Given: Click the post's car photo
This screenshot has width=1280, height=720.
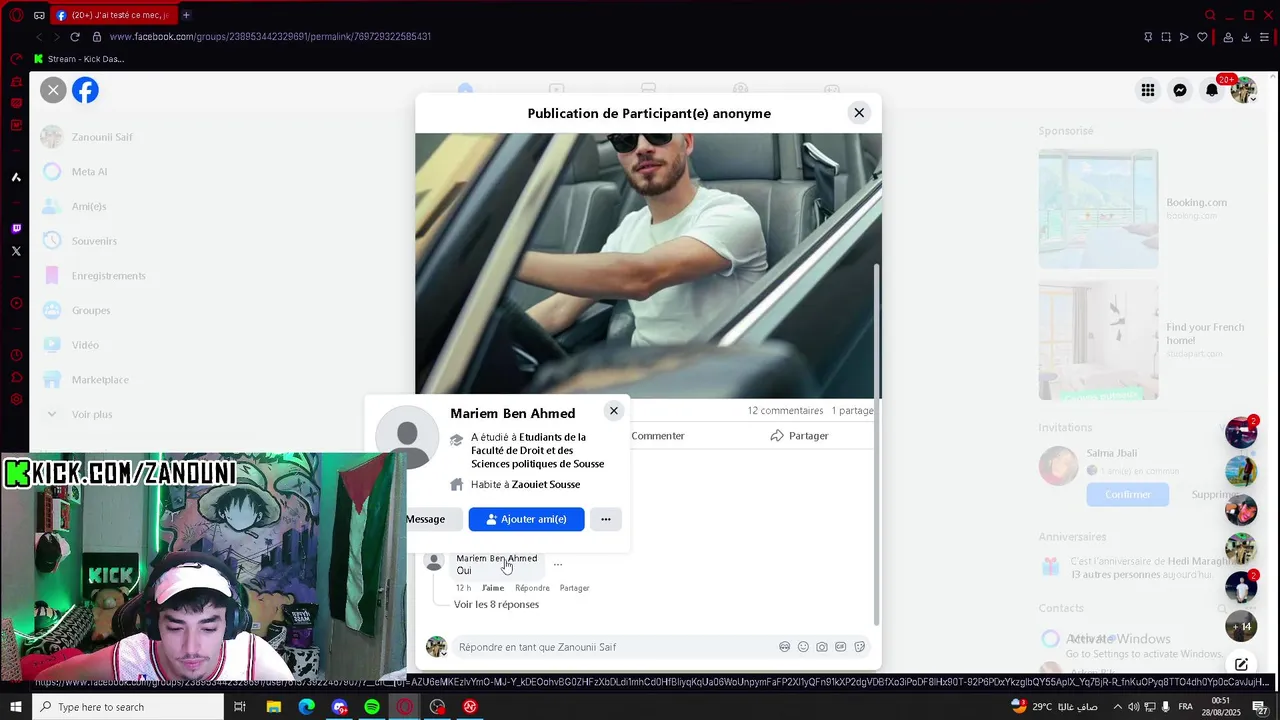Looking at the screenshot, I should pos(648,265).
